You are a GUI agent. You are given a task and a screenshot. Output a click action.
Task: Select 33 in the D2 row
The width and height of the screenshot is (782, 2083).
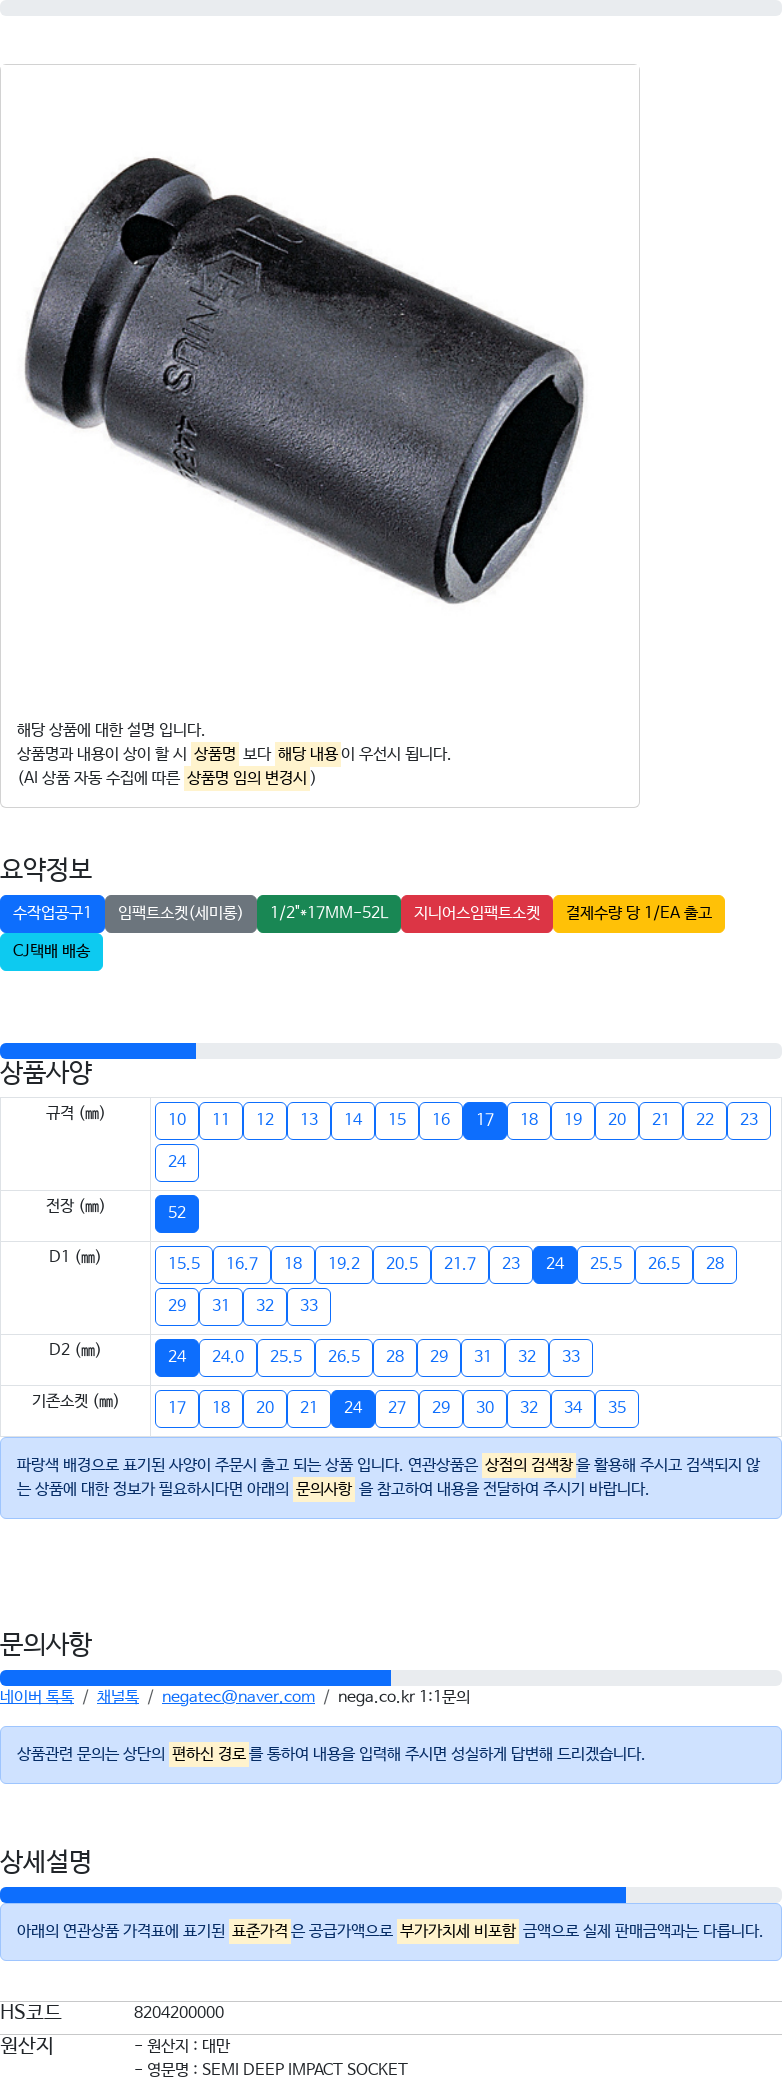[571, 1357]
